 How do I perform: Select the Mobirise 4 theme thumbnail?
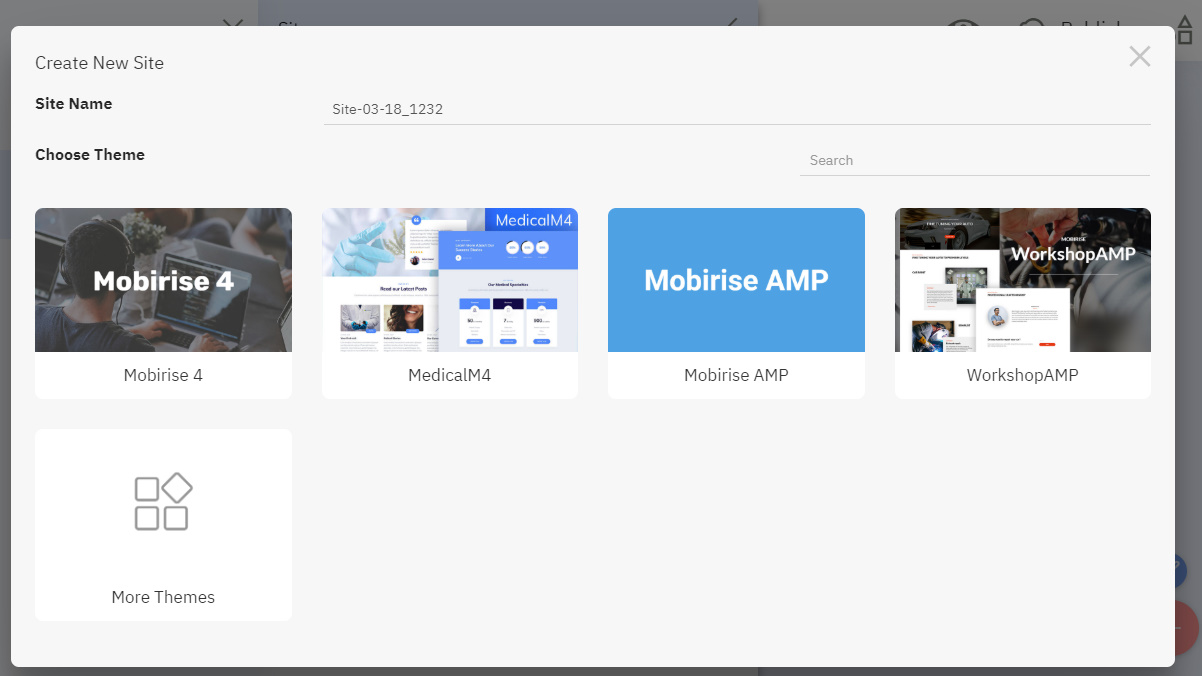pos(163,280)
